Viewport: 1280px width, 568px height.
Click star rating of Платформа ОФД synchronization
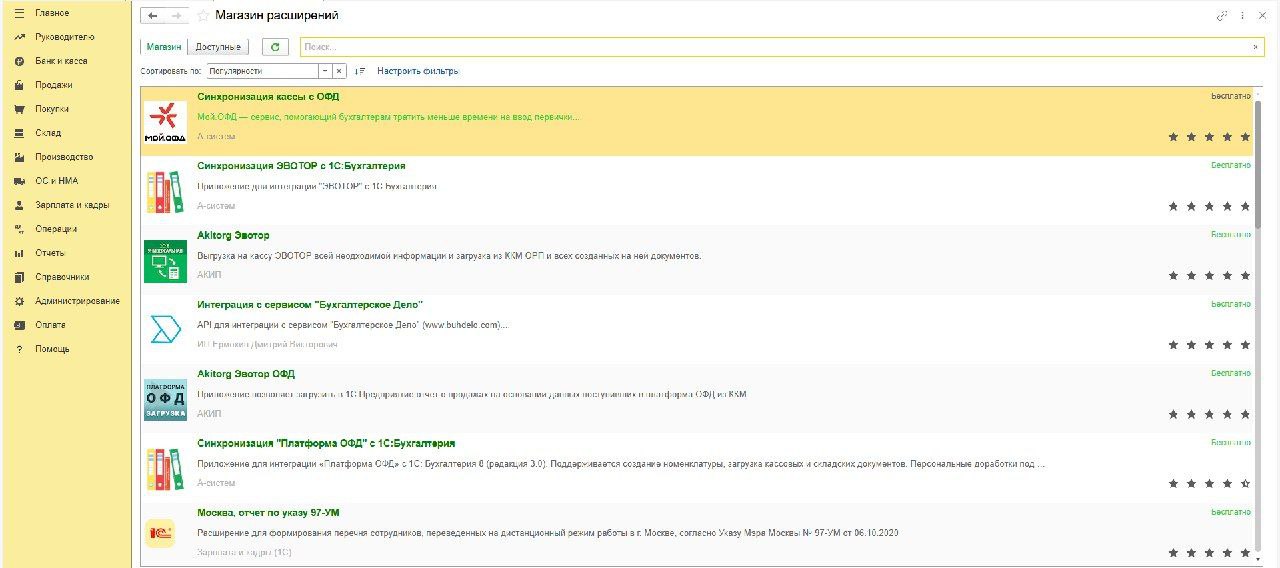tap(1209, 483)
